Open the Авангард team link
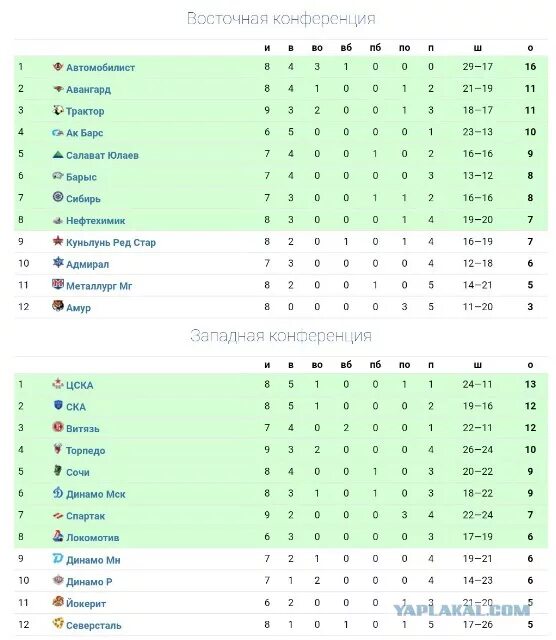The width and height of the screenshot is (556, 640). [88, 89]
